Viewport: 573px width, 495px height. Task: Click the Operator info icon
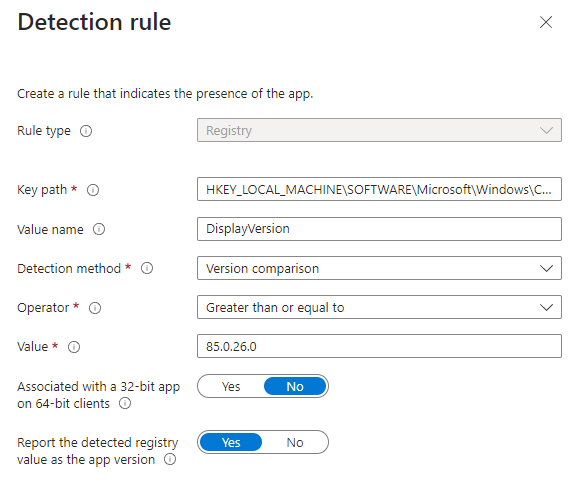(95, 308)
